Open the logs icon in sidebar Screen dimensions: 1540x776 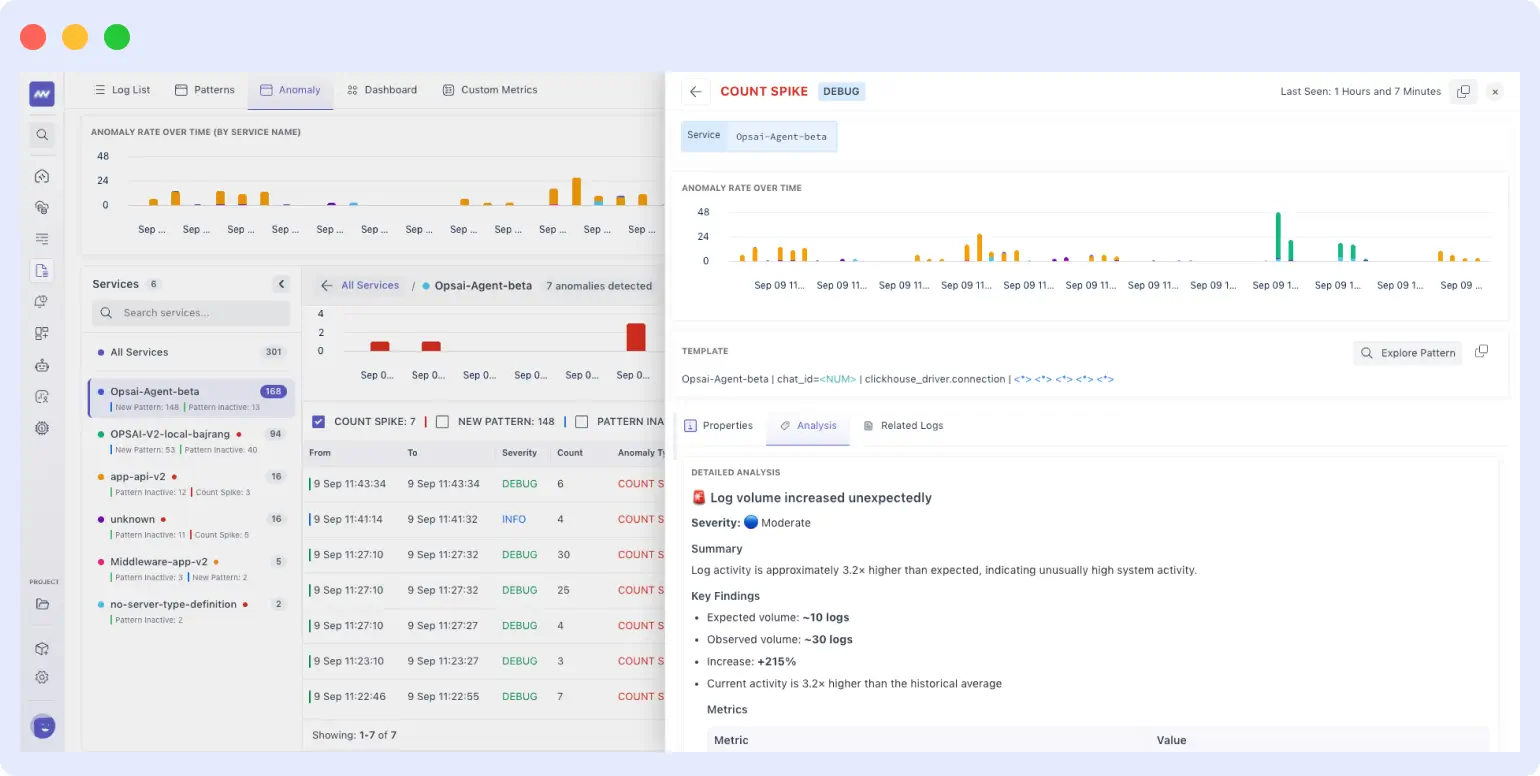tap(42, 270)
